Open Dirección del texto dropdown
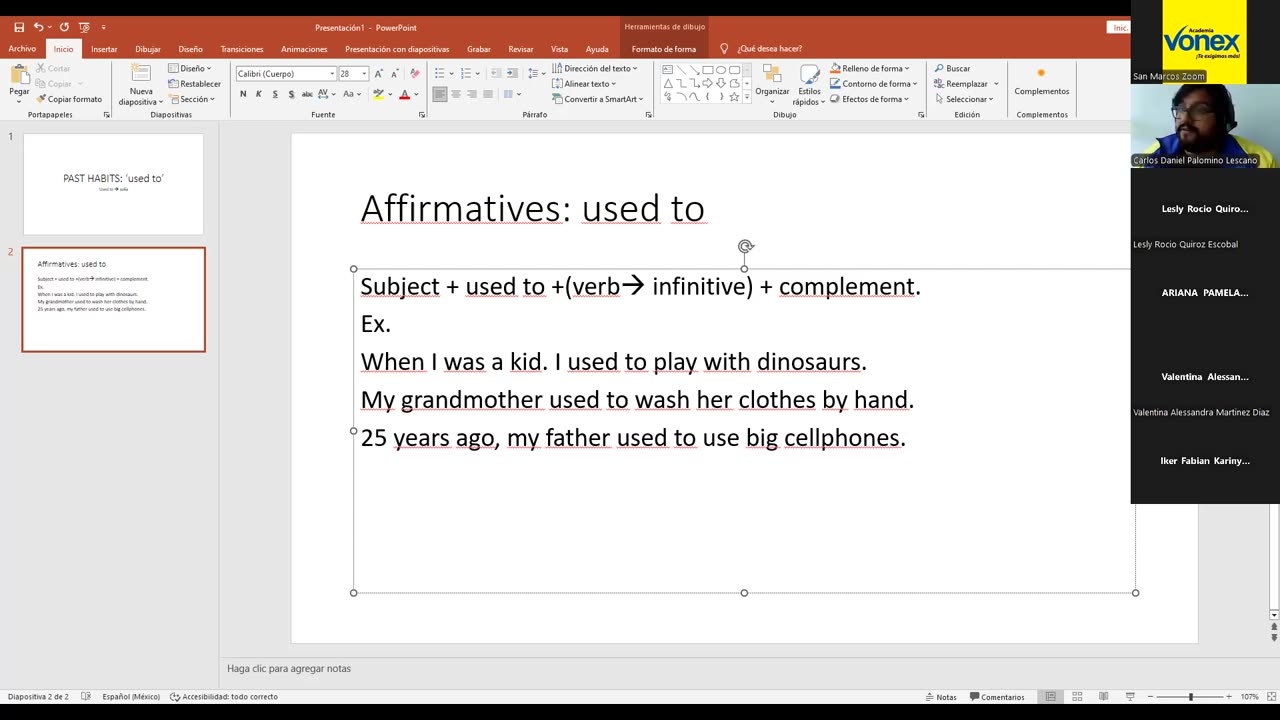The height and width of the screenshot is (720, 1280). tap(594, 69)
